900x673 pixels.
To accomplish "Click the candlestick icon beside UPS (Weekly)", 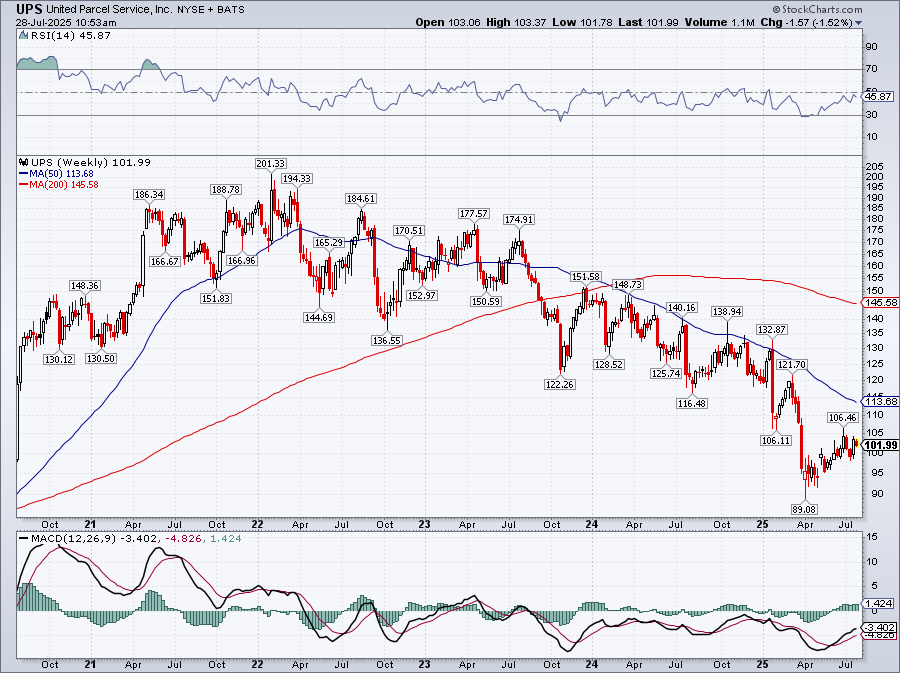I will (x=24, y=162).
